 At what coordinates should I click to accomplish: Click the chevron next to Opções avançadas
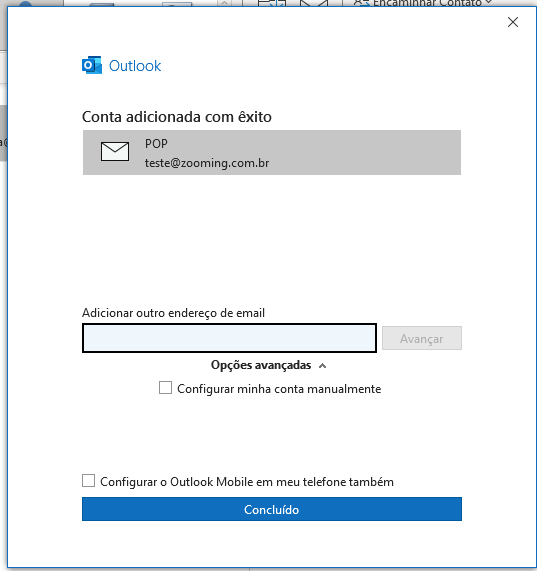(322, 366)
